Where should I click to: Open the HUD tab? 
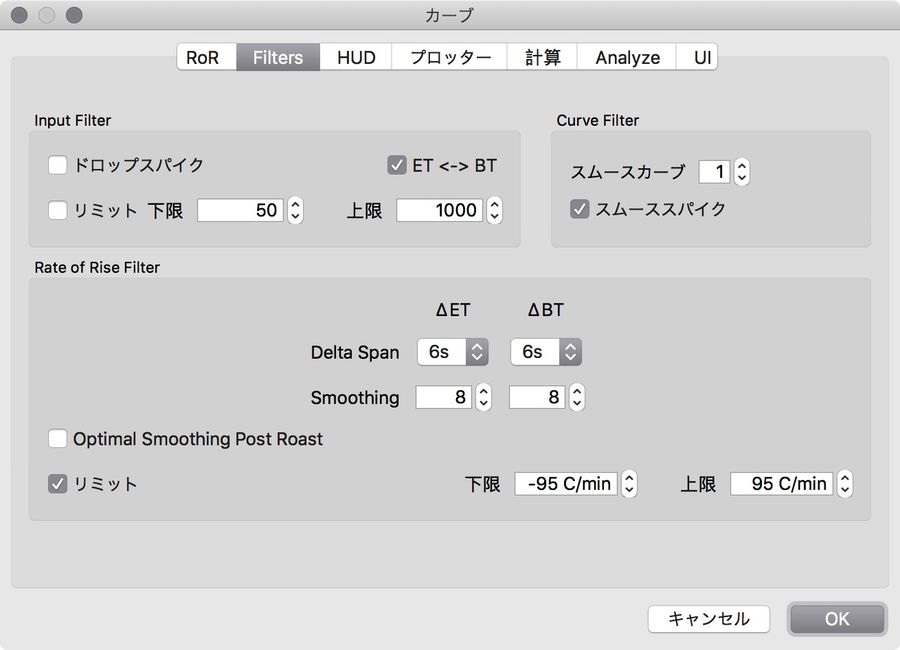tap(356, 57)
